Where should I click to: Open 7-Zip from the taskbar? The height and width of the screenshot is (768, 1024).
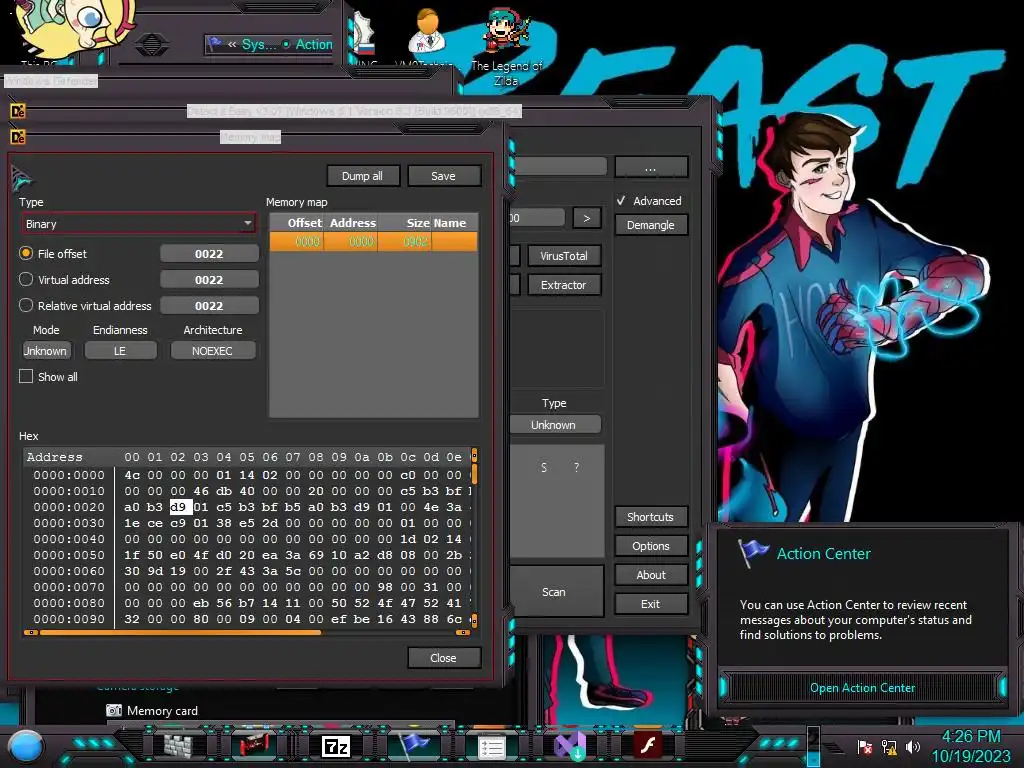click(336, 746)
